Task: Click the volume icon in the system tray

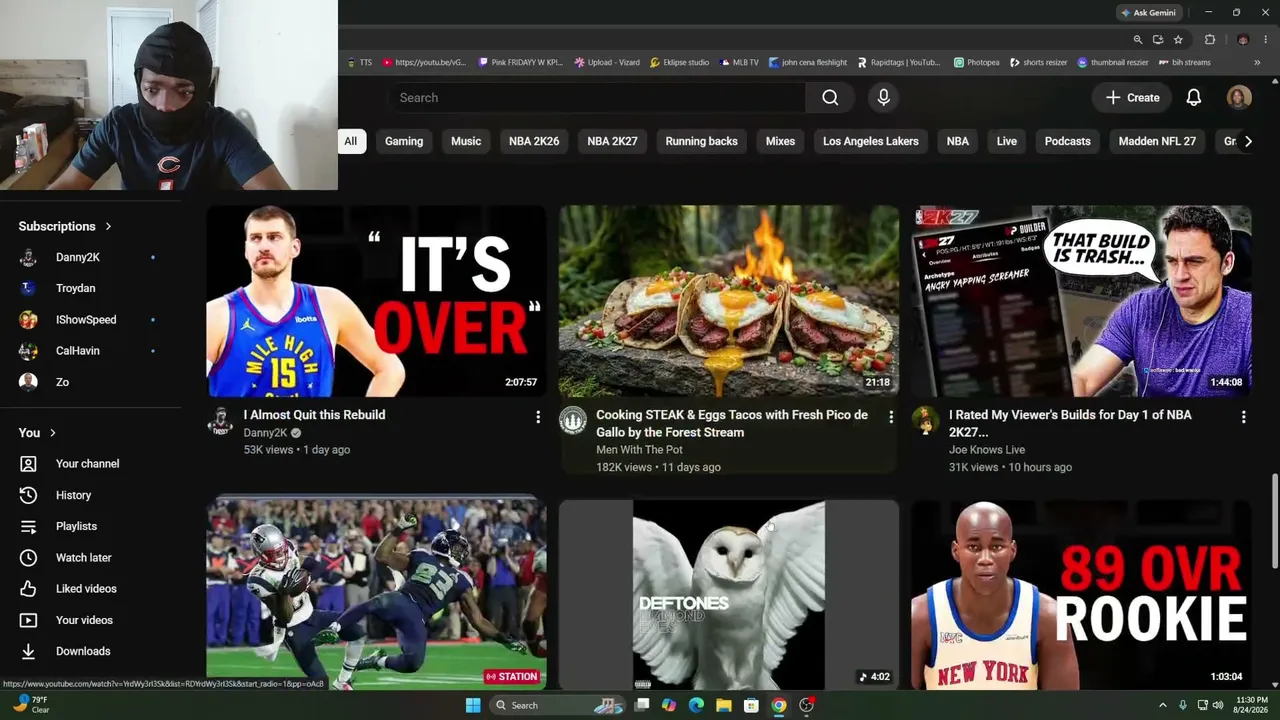Action: [1217, 705]
